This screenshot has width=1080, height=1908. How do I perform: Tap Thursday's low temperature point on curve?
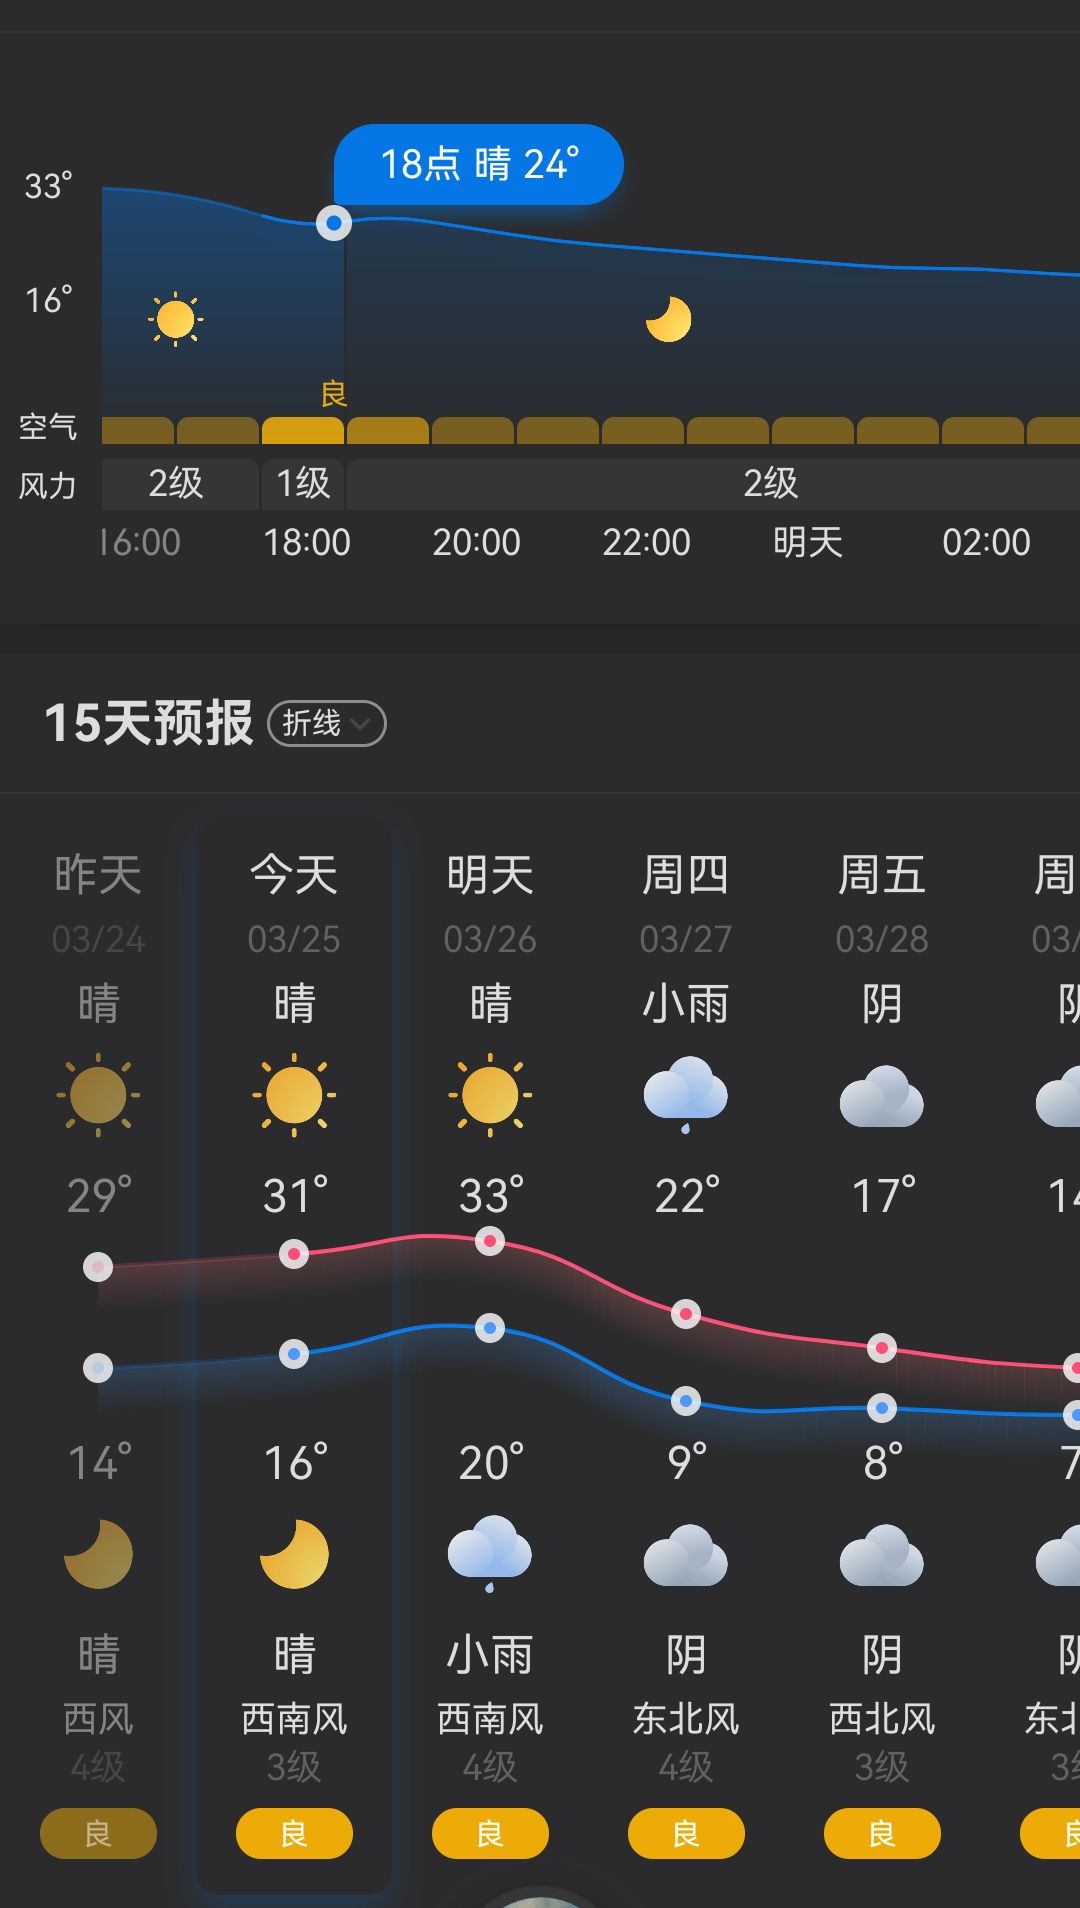(686, 1401)
